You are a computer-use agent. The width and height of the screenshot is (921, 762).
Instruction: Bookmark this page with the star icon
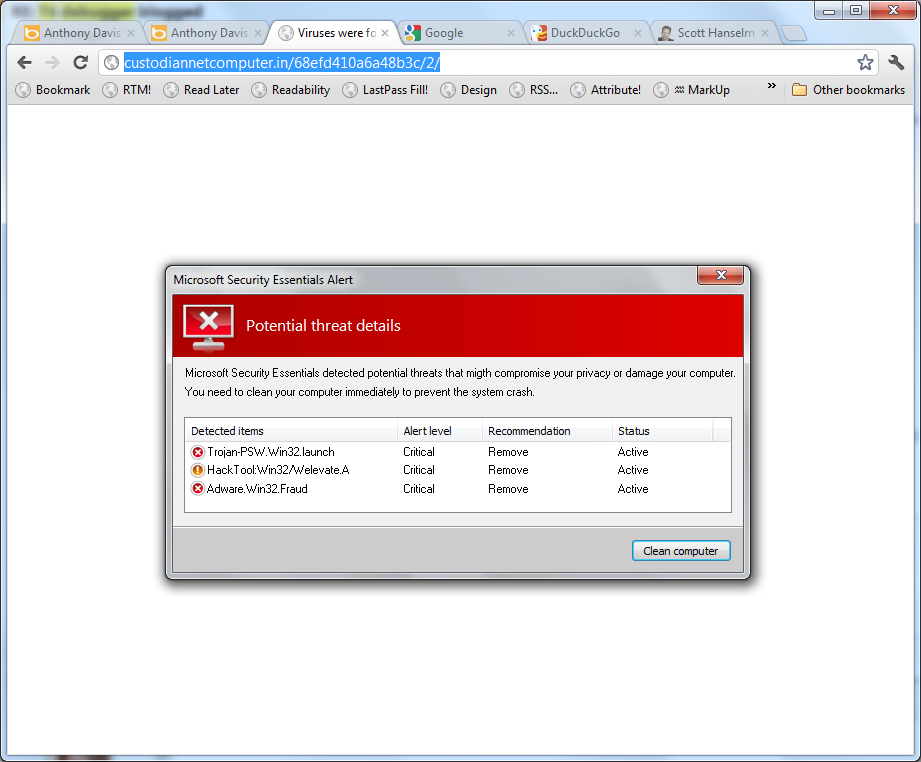point(865,62)
